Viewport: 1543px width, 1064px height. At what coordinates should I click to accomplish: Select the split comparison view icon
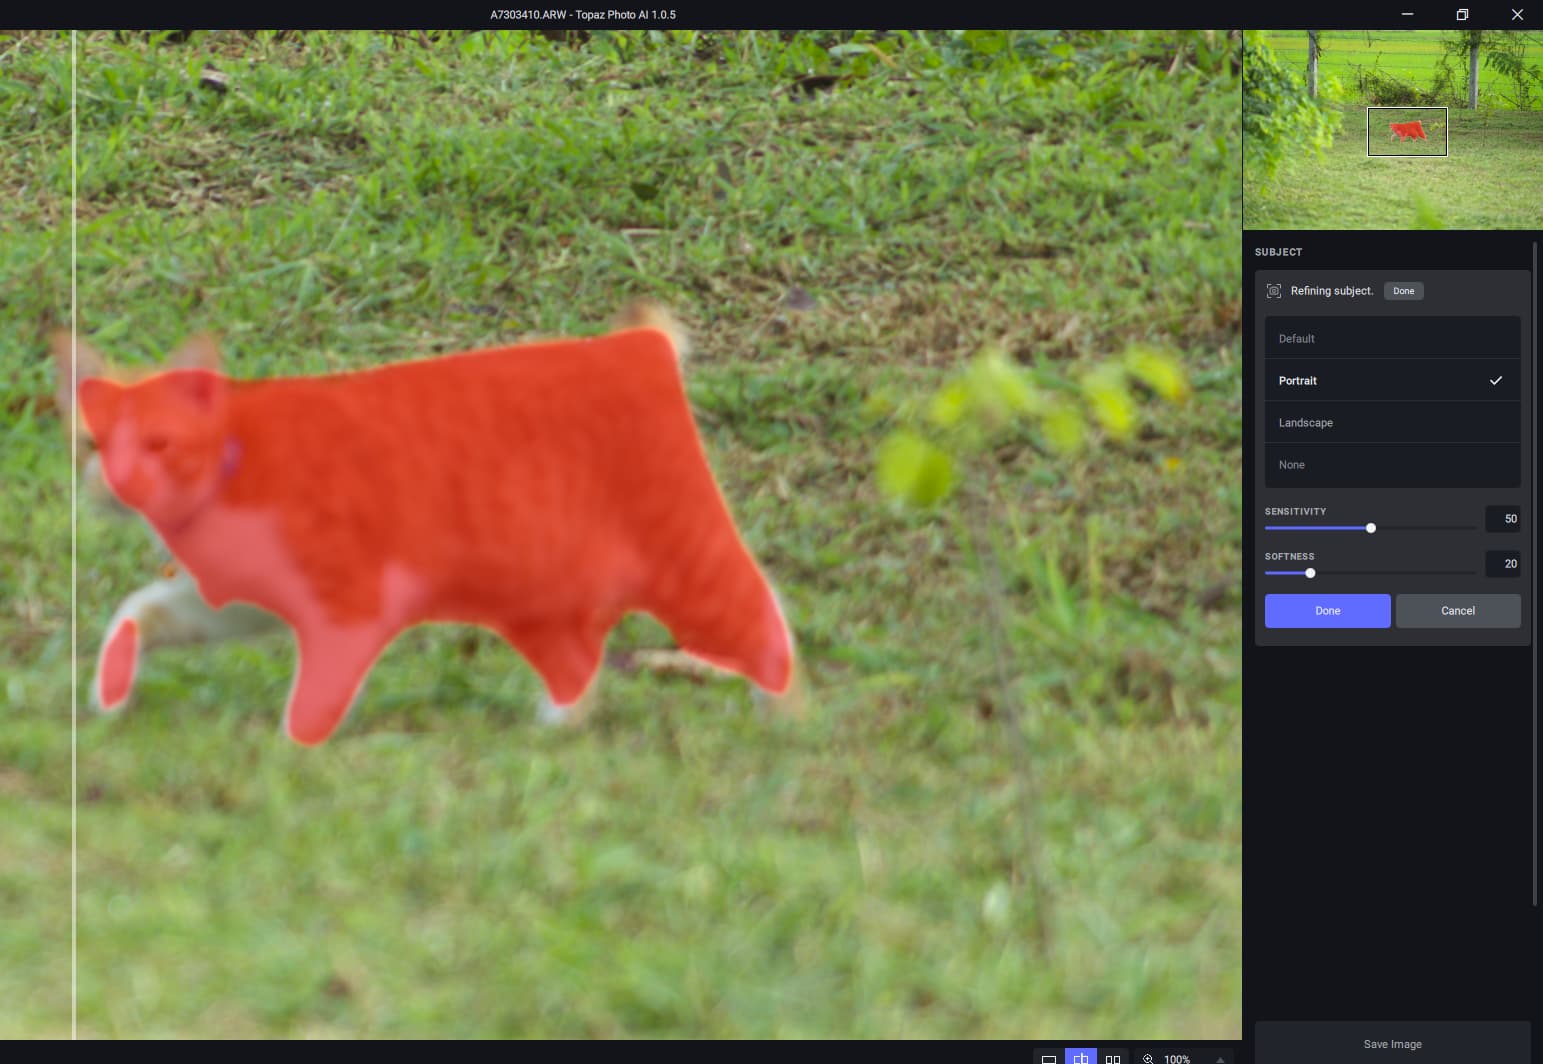[1081, 1058]
